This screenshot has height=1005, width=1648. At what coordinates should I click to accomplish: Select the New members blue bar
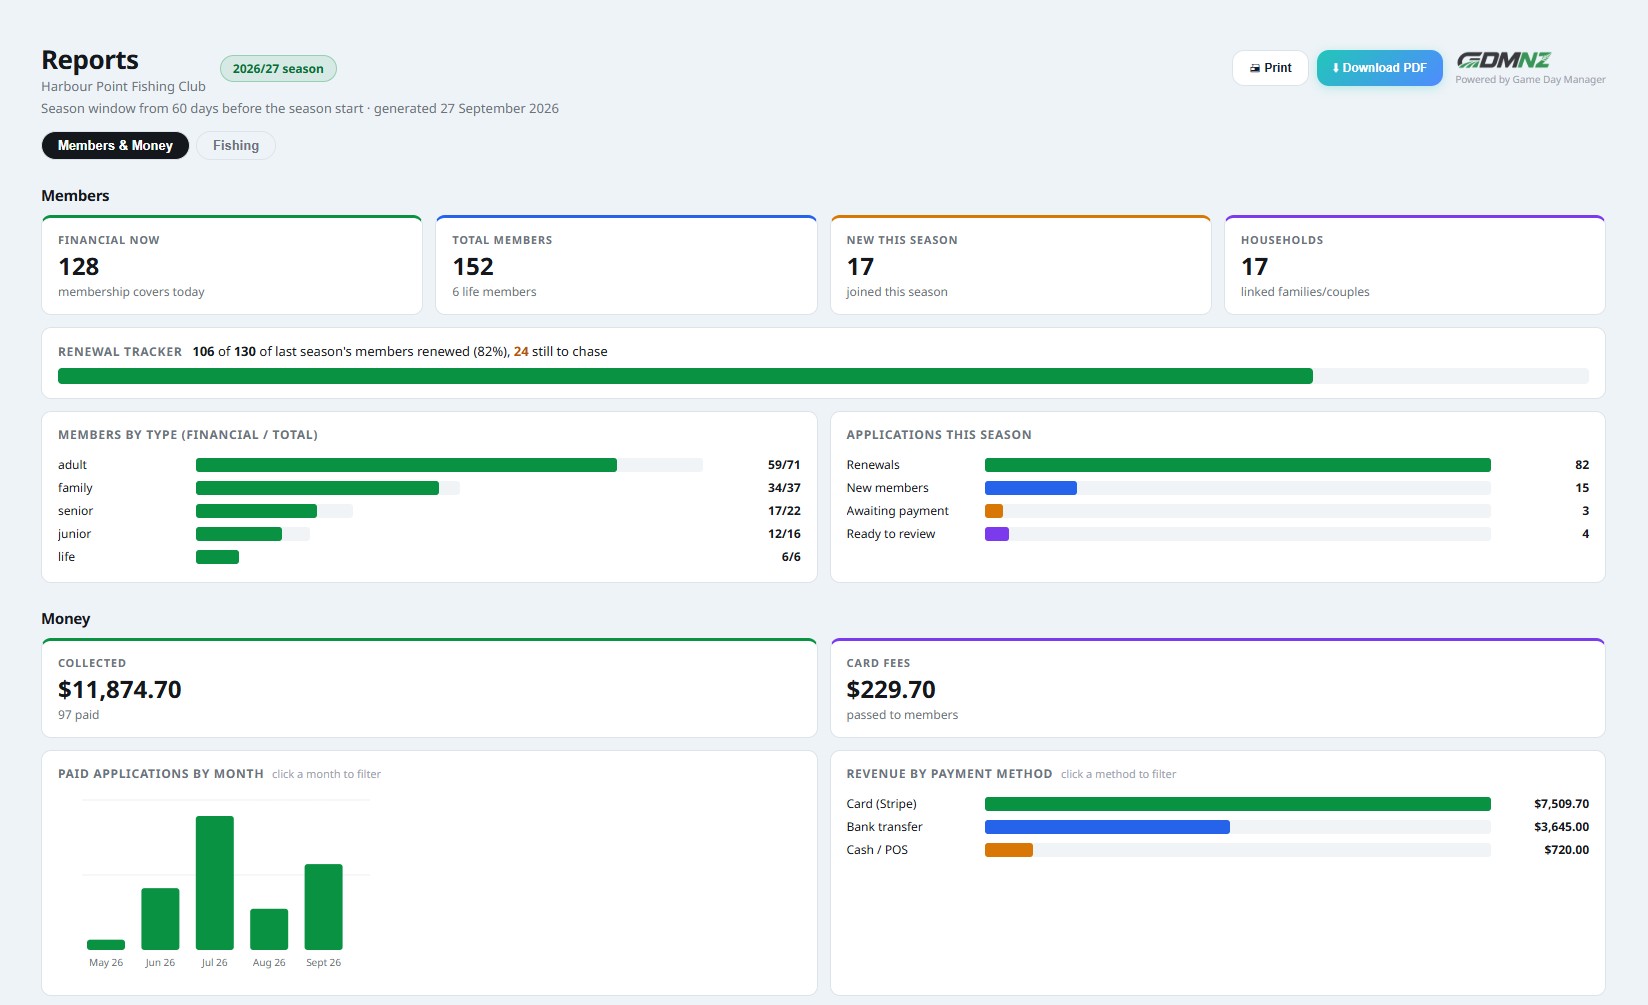click(1030, 488)
